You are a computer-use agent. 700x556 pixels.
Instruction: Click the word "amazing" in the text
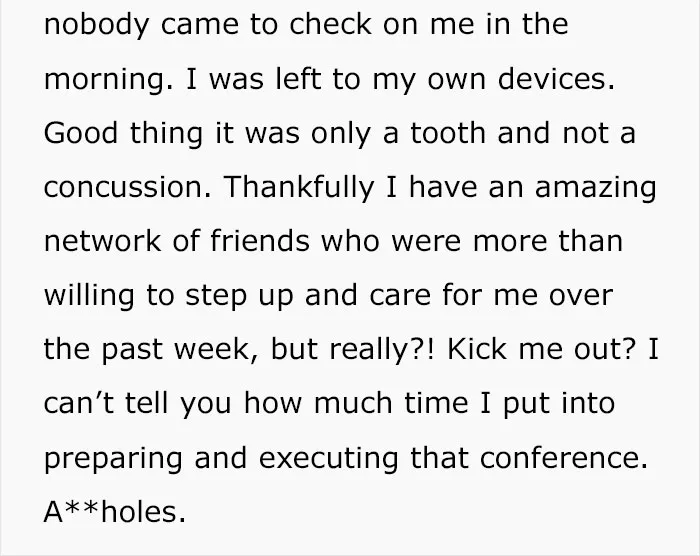pos(596,186)
